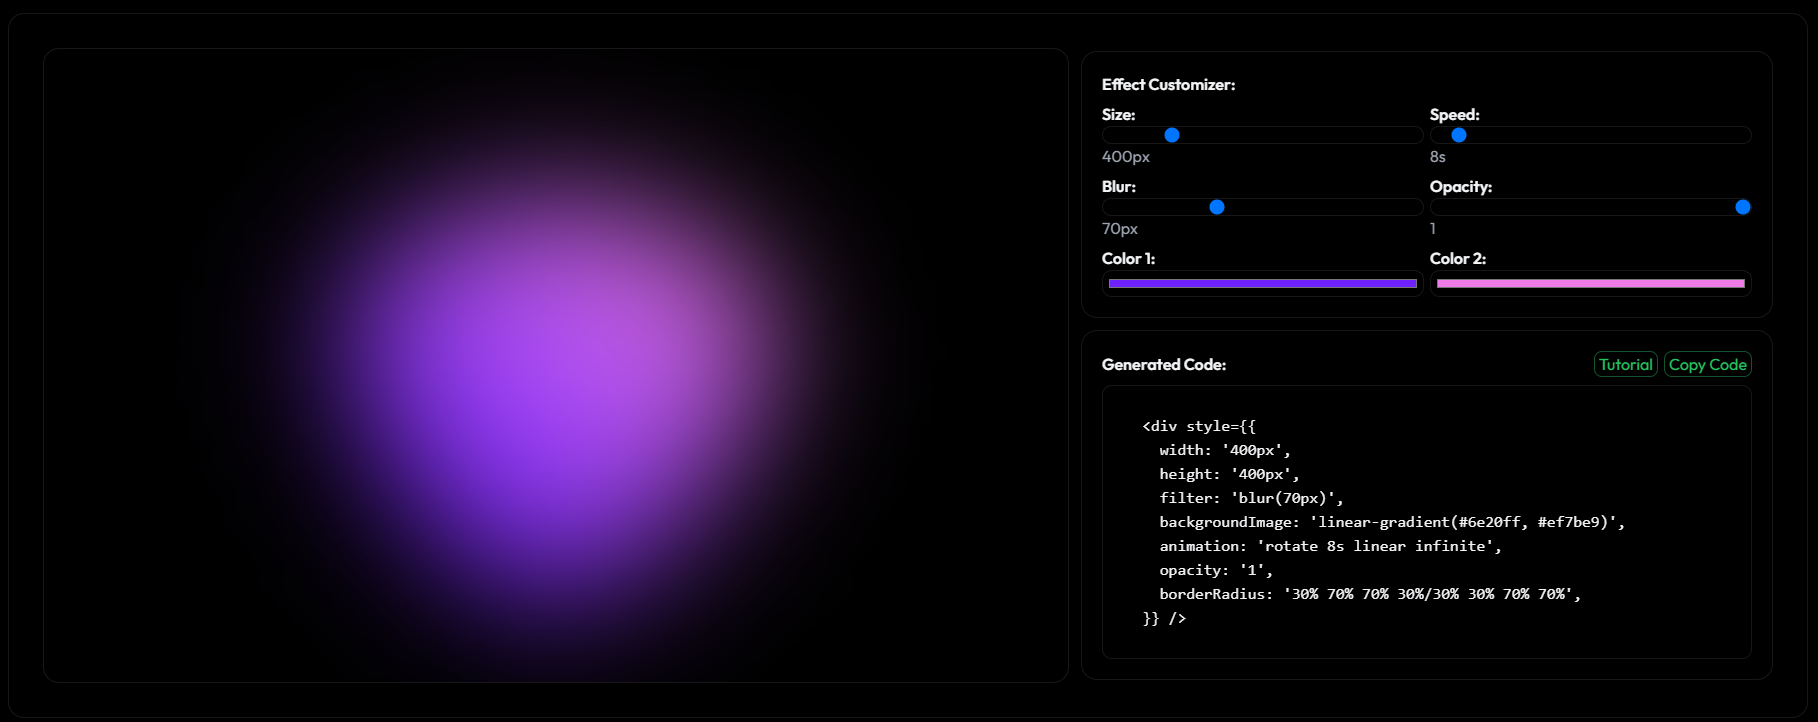Open the Tutorial link
1818x722 pixels.
coord(1625,365)
